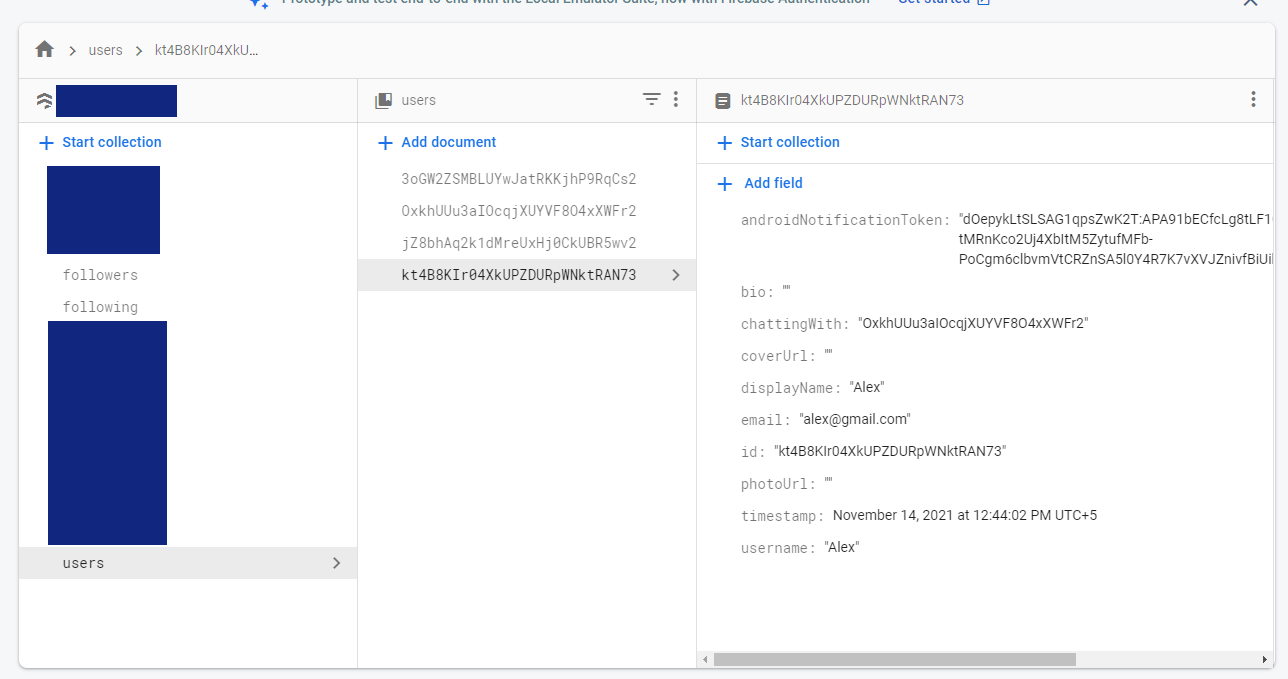Click kt4B8KIr04XkU… in the breadcrumb path
This screenshot has width=1288, height=679.
pyautogui.click(x=207, y=50)
